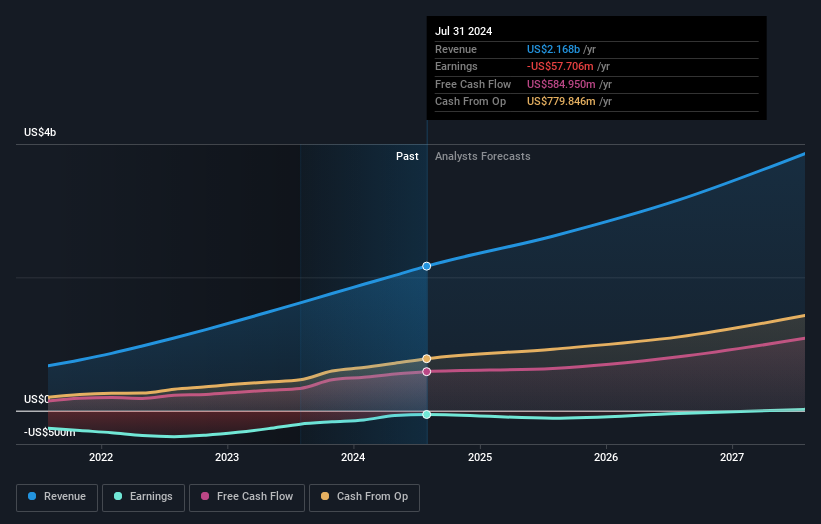This screenshot has width=821, height=524.
Task: Toggle the Cash From Op legend button
Action: [x=364, y=497]
